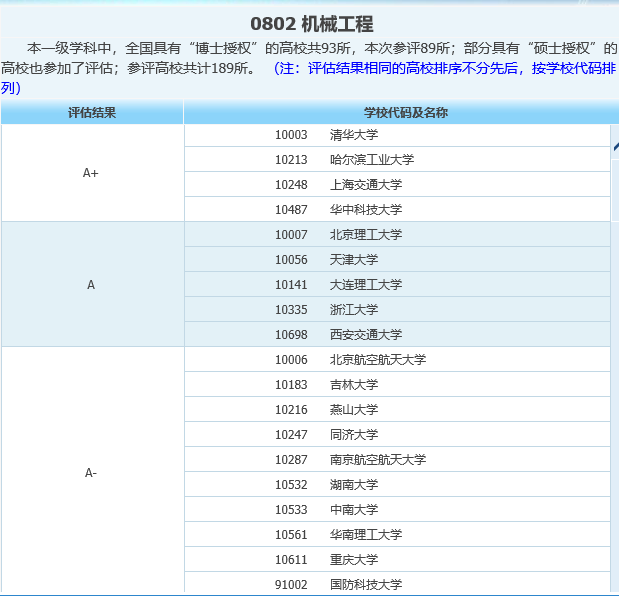619x597 pixels.
Task: Click the row for 上海交通大学
Action: pos(397,184)
